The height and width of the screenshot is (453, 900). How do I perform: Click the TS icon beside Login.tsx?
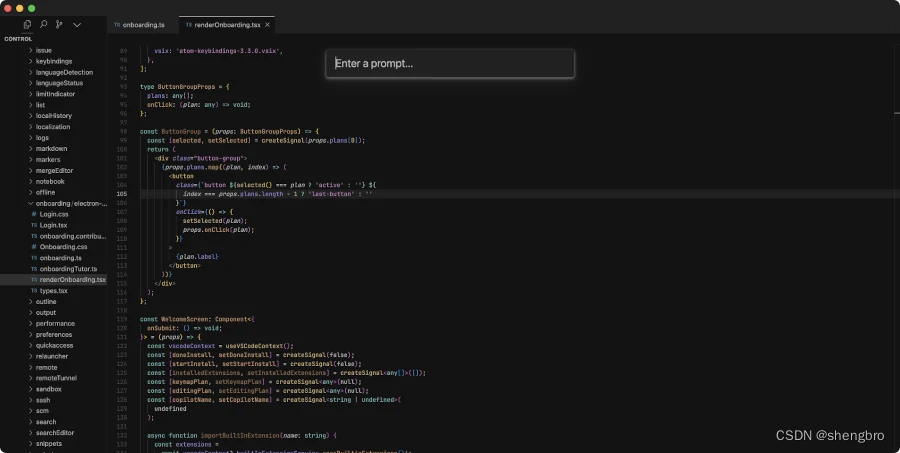click(x=34, y=225)
